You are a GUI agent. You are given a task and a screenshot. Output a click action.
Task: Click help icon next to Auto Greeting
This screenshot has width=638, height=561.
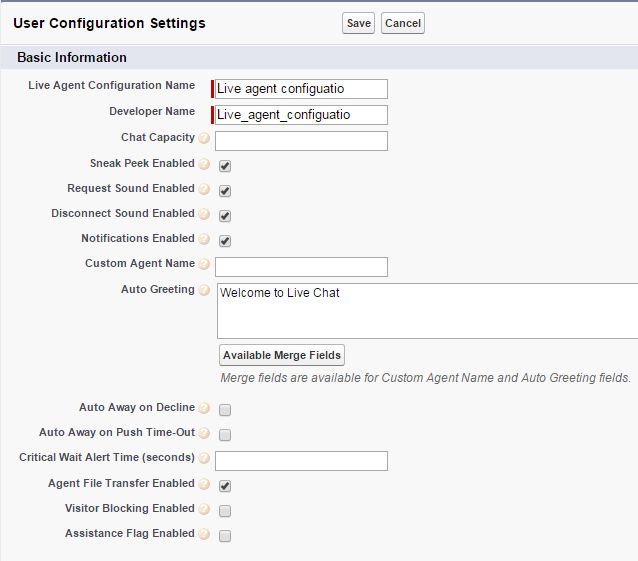pyautogui.click(x=204, y=290)
